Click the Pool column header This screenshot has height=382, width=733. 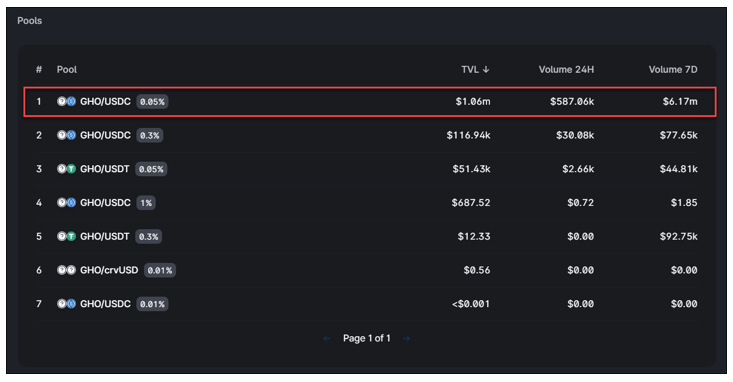67,69
